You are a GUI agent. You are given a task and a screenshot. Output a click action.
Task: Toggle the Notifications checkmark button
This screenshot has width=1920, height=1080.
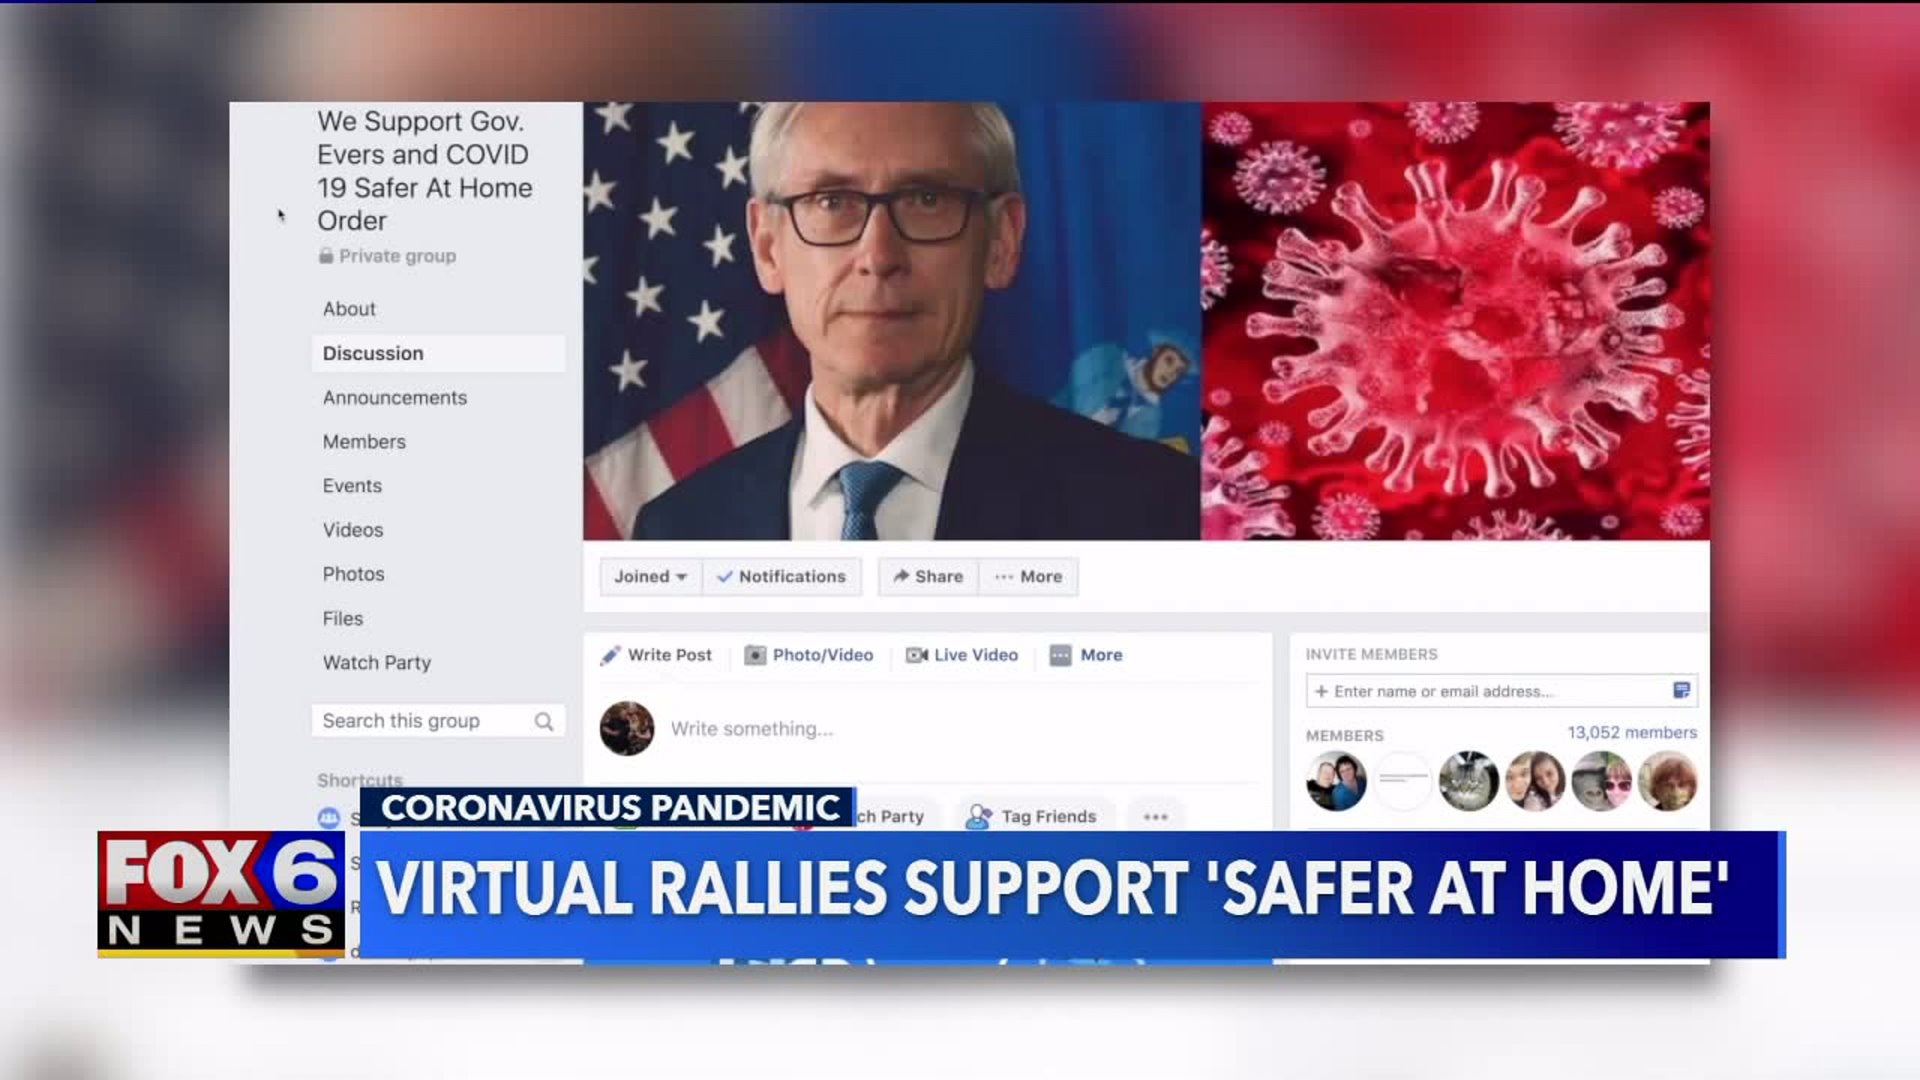pyautogui.click(x=782, y=577)
